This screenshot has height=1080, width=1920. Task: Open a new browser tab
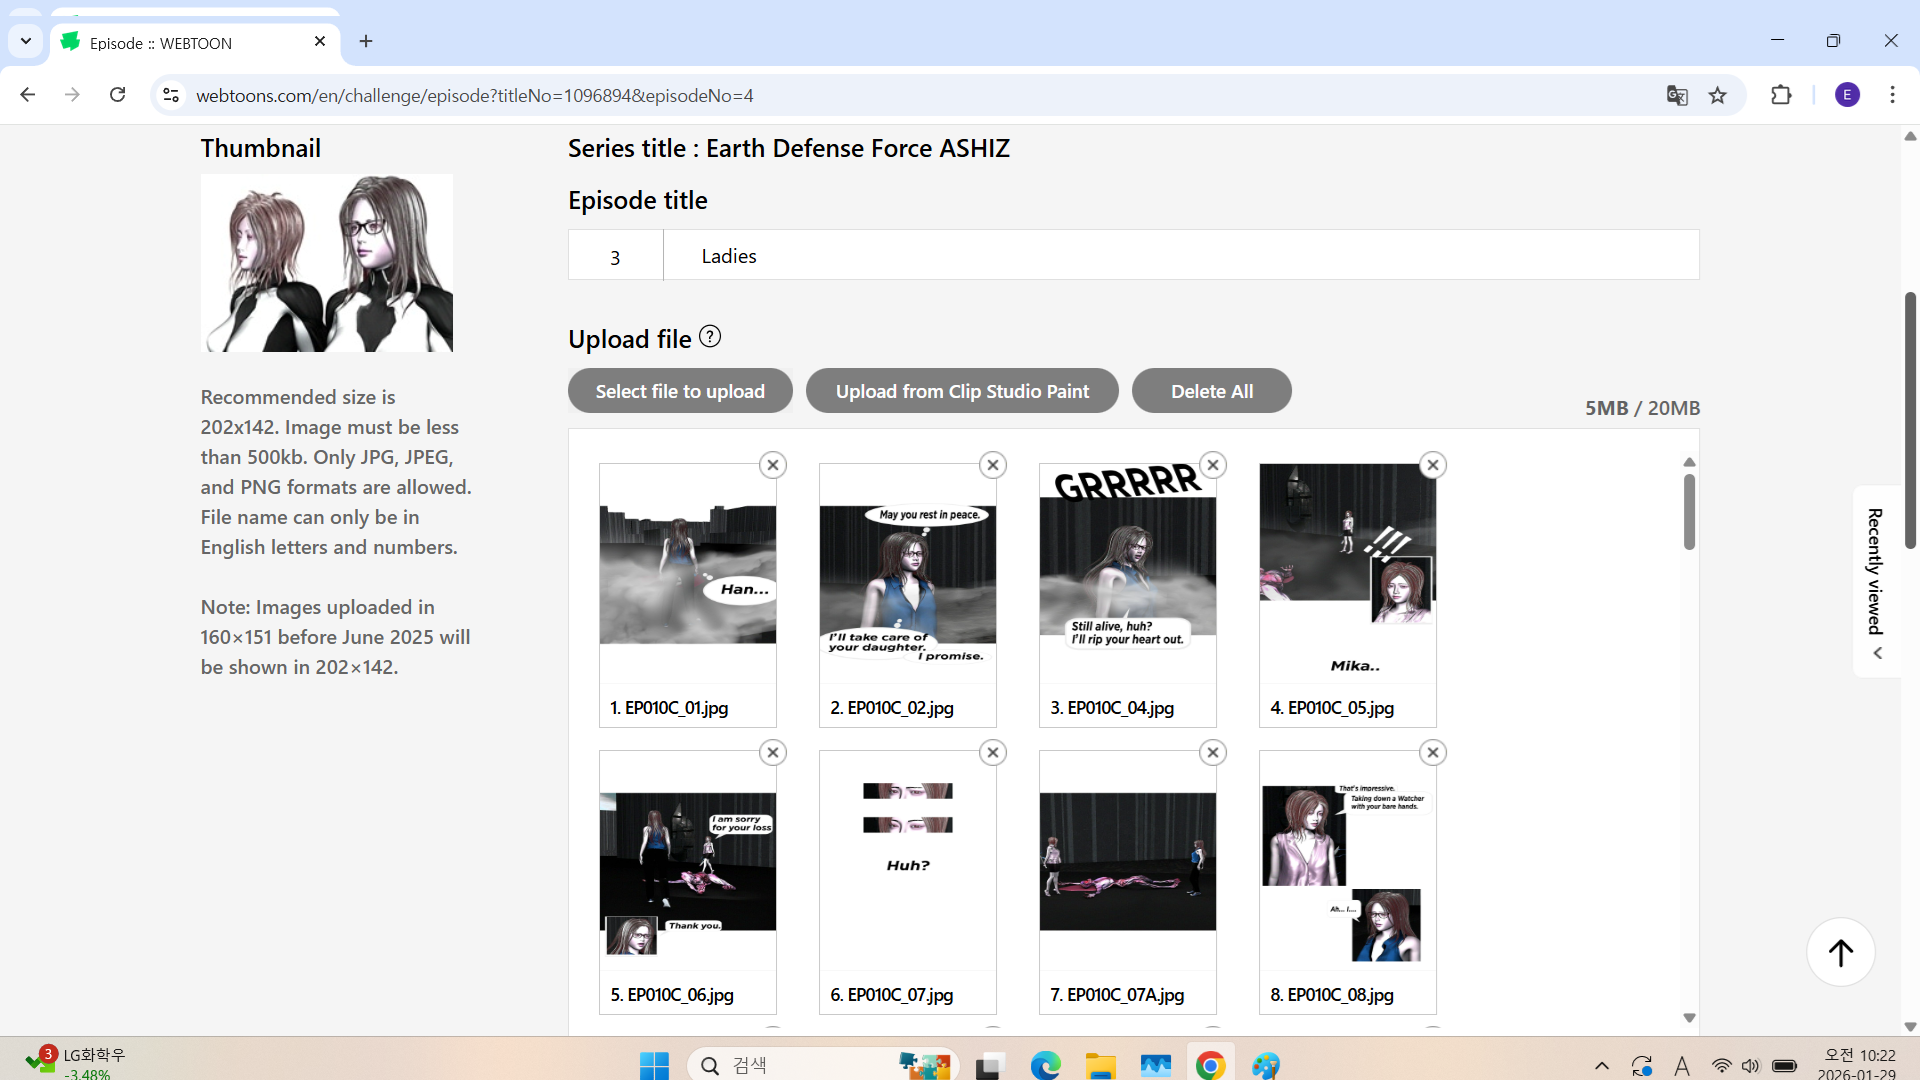tap(366, 41)
